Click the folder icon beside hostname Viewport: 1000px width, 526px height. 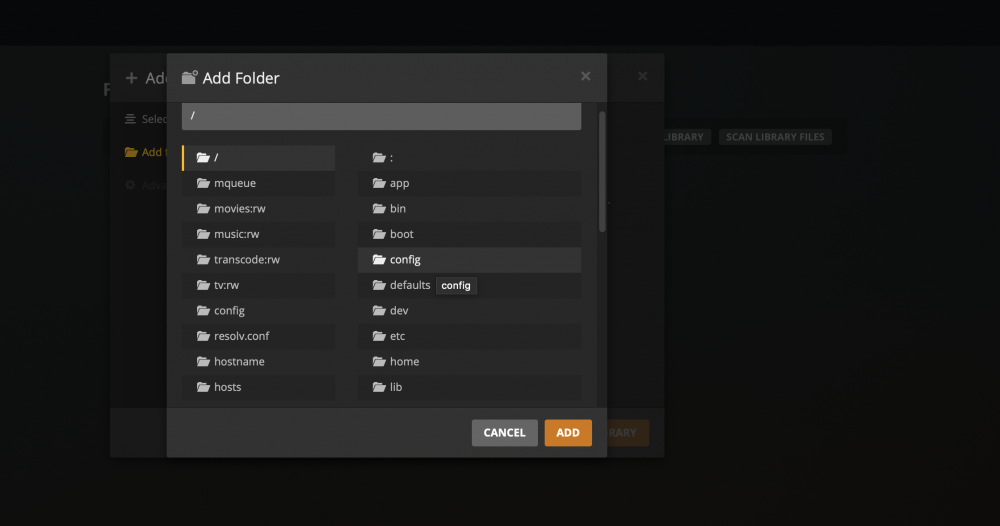click(x=203, y=362)
